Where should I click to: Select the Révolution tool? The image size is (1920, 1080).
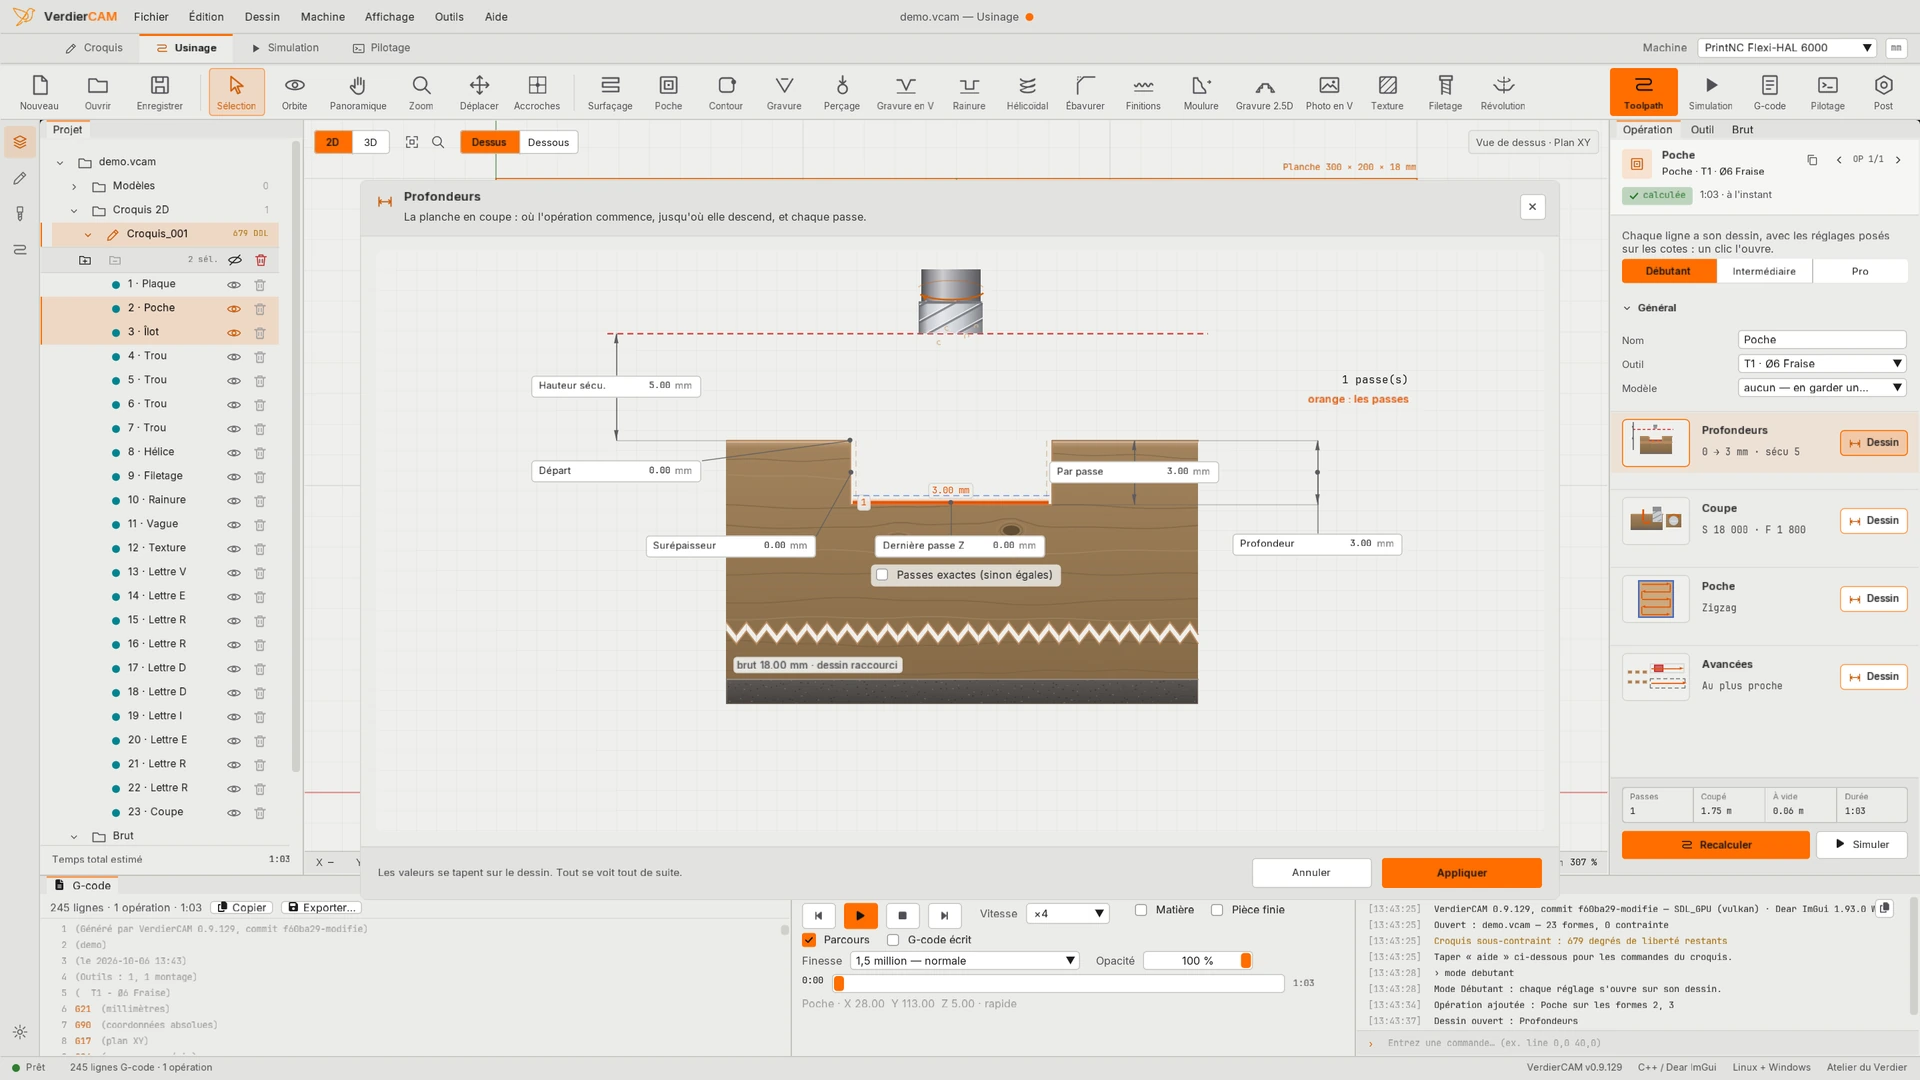tap(1503, 92)
